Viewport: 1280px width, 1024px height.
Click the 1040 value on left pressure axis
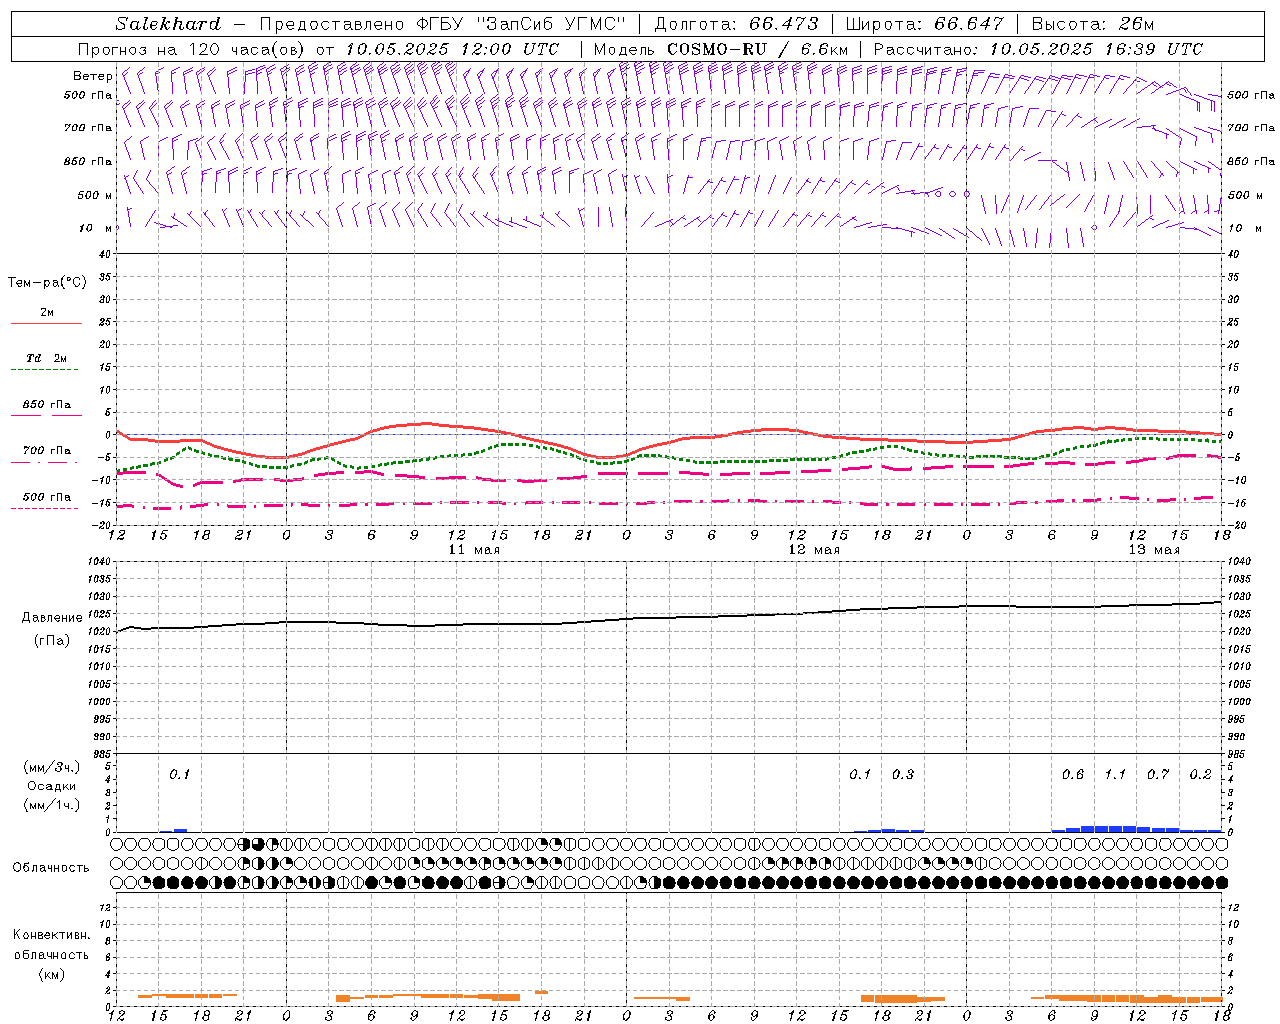click(x=100, y=562)
